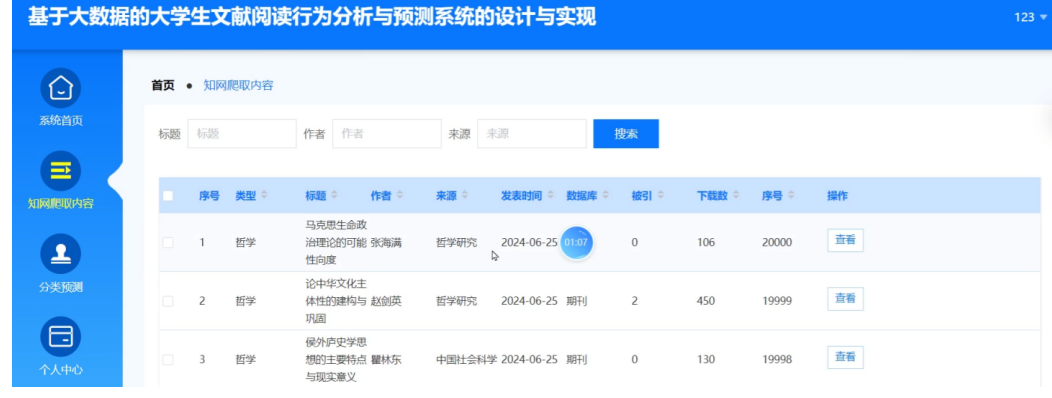Select the 知网爬取内容 sidebar label
Screen dimensions: 1052x398
point(61,203)
